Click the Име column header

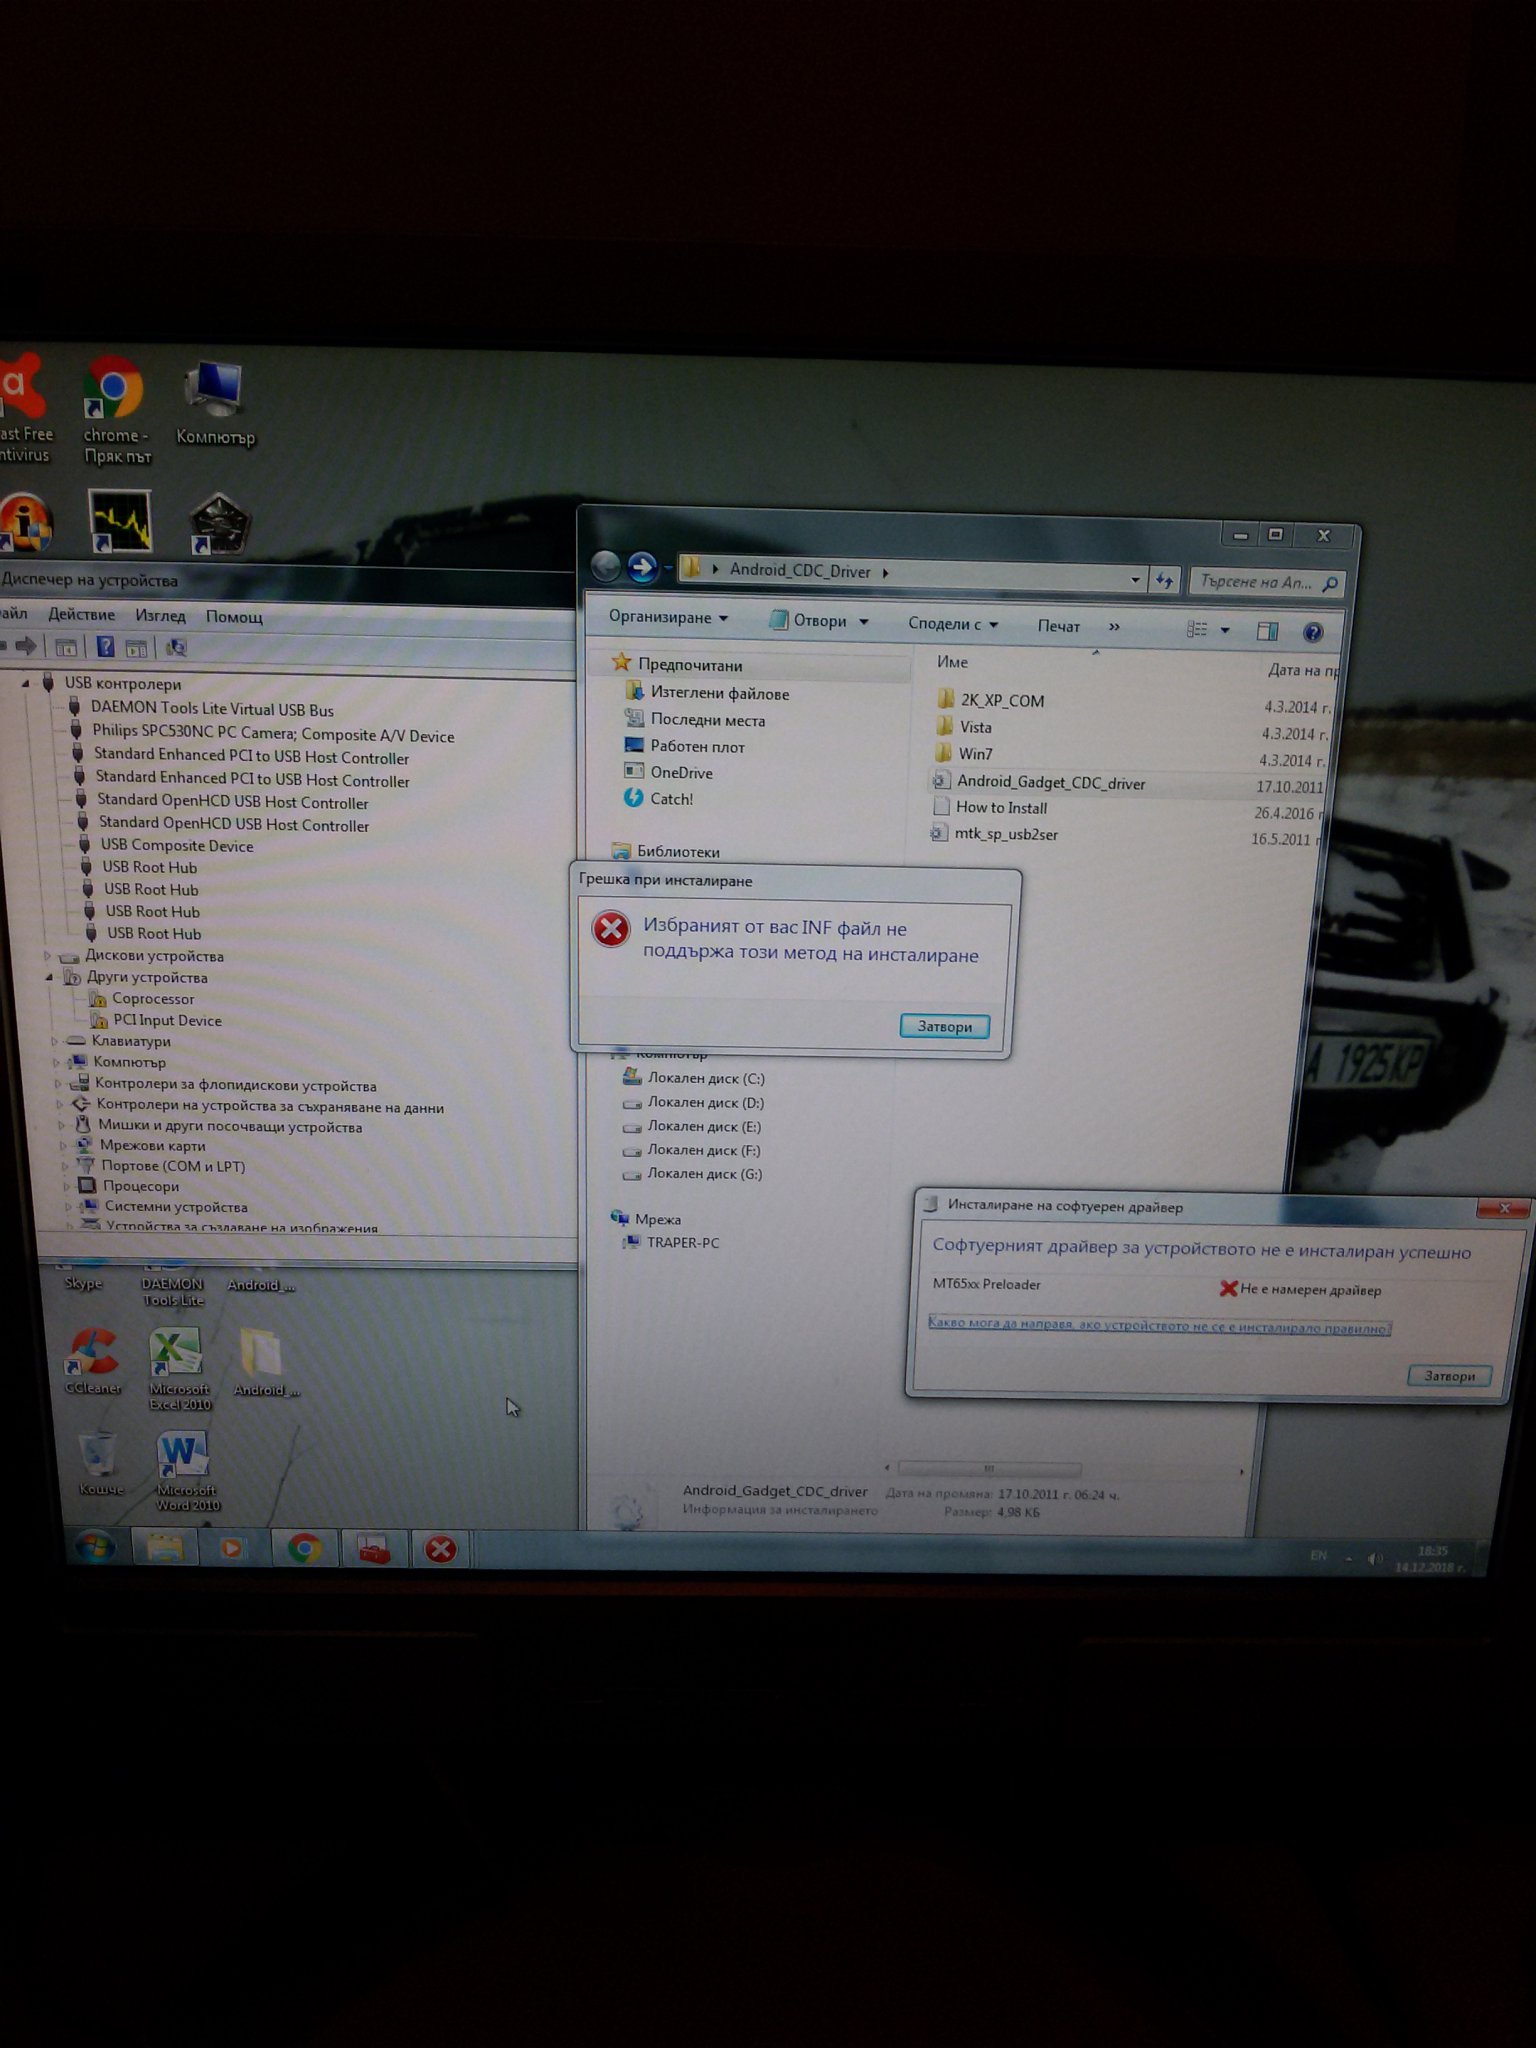pyautogui.click(x=952, y=662)
